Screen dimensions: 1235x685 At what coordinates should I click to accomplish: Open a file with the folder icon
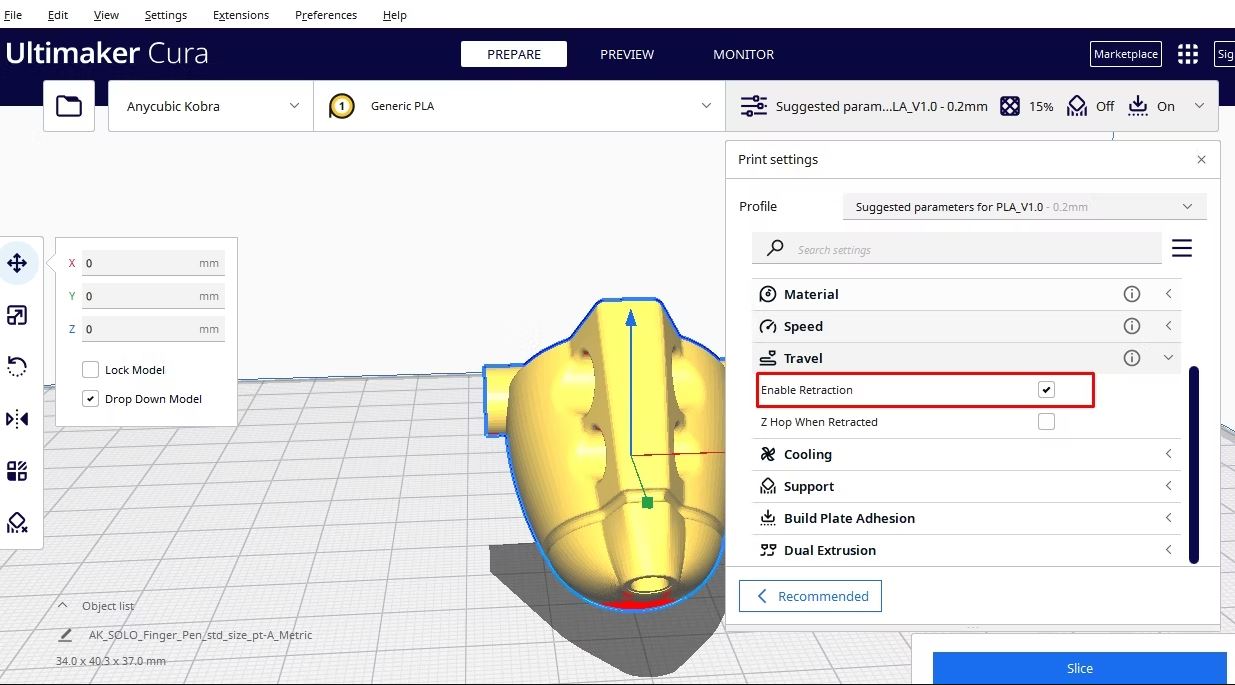pyautogui.click(x=69, y=106)
